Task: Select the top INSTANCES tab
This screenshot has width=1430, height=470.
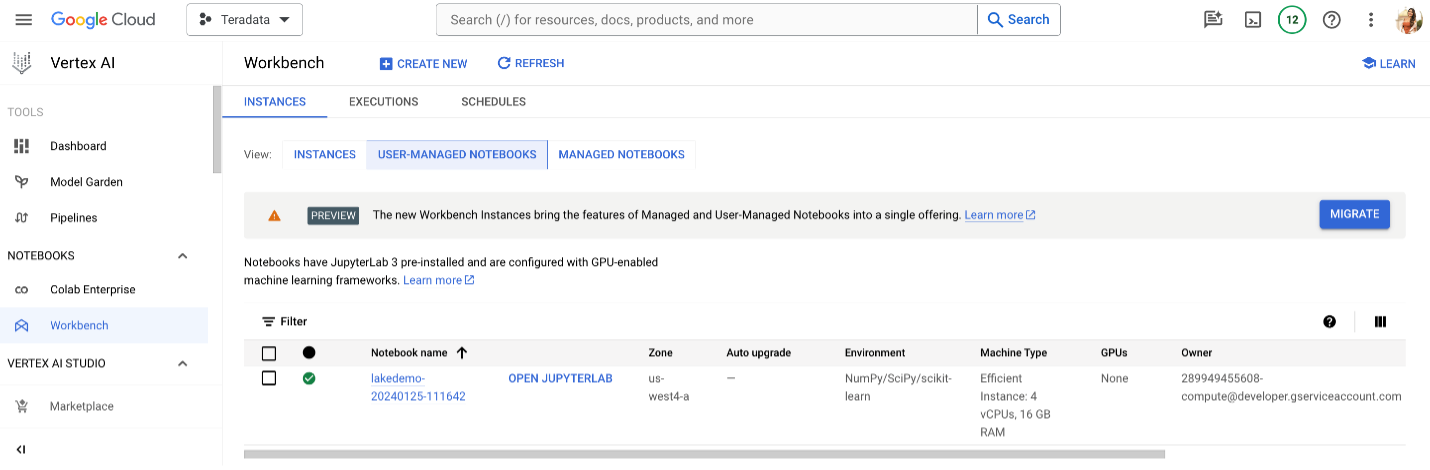Action: [x=275, y=102]
